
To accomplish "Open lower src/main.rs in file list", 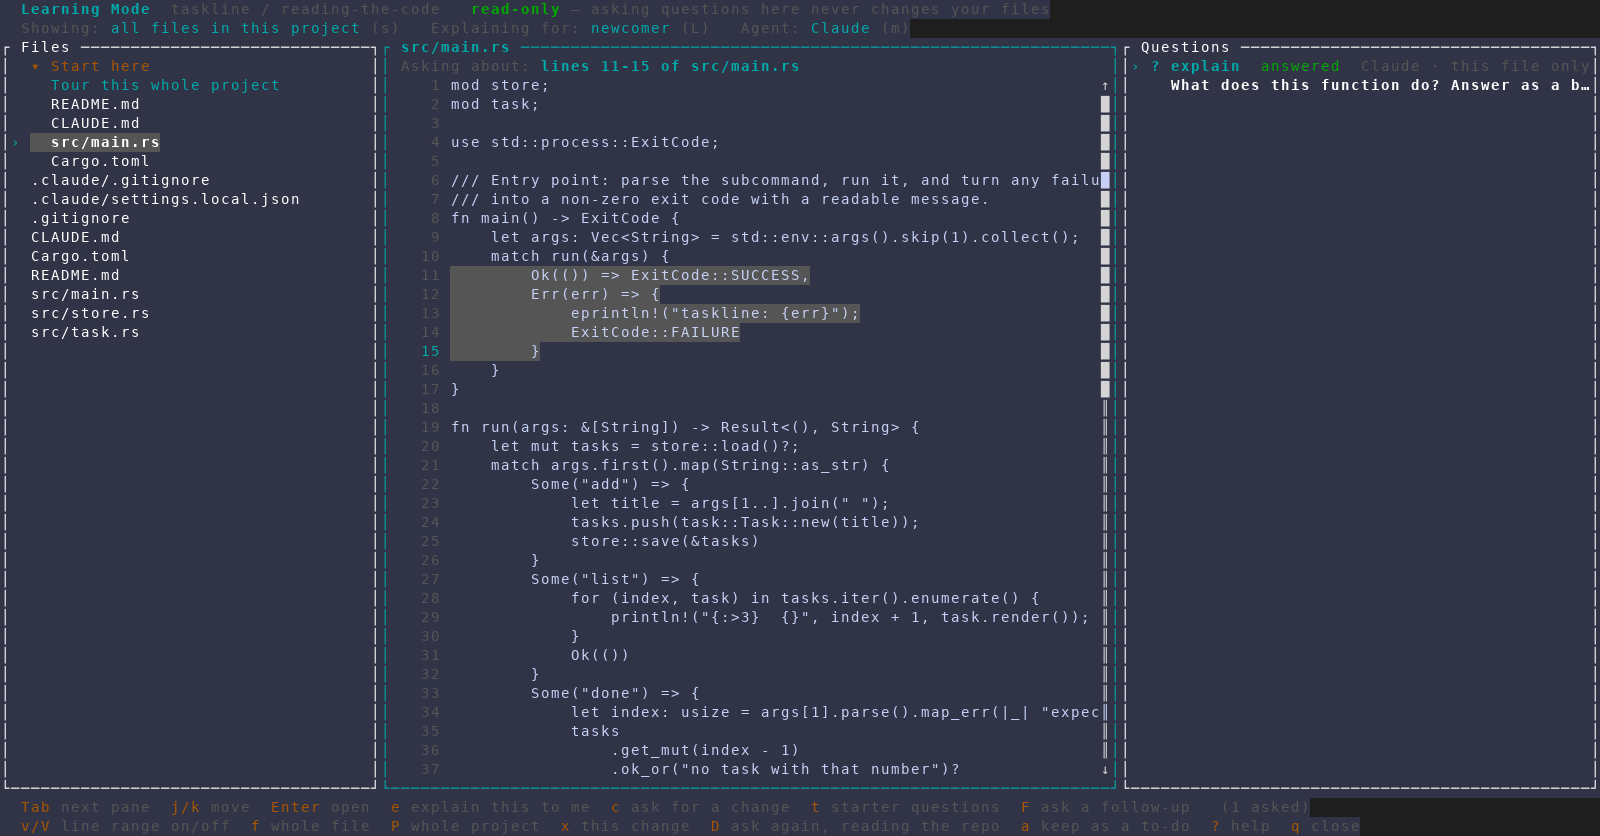I will 85,295.
